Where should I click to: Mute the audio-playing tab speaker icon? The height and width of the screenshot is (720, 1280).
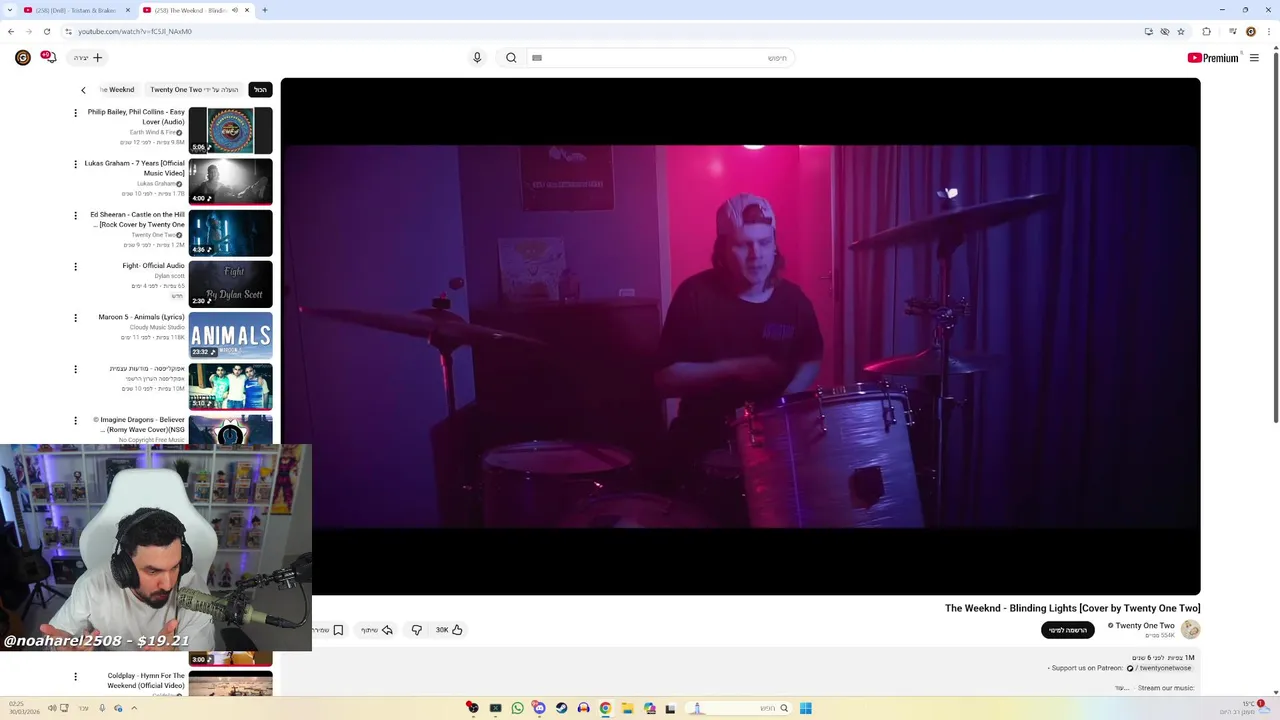click(235, 10)
